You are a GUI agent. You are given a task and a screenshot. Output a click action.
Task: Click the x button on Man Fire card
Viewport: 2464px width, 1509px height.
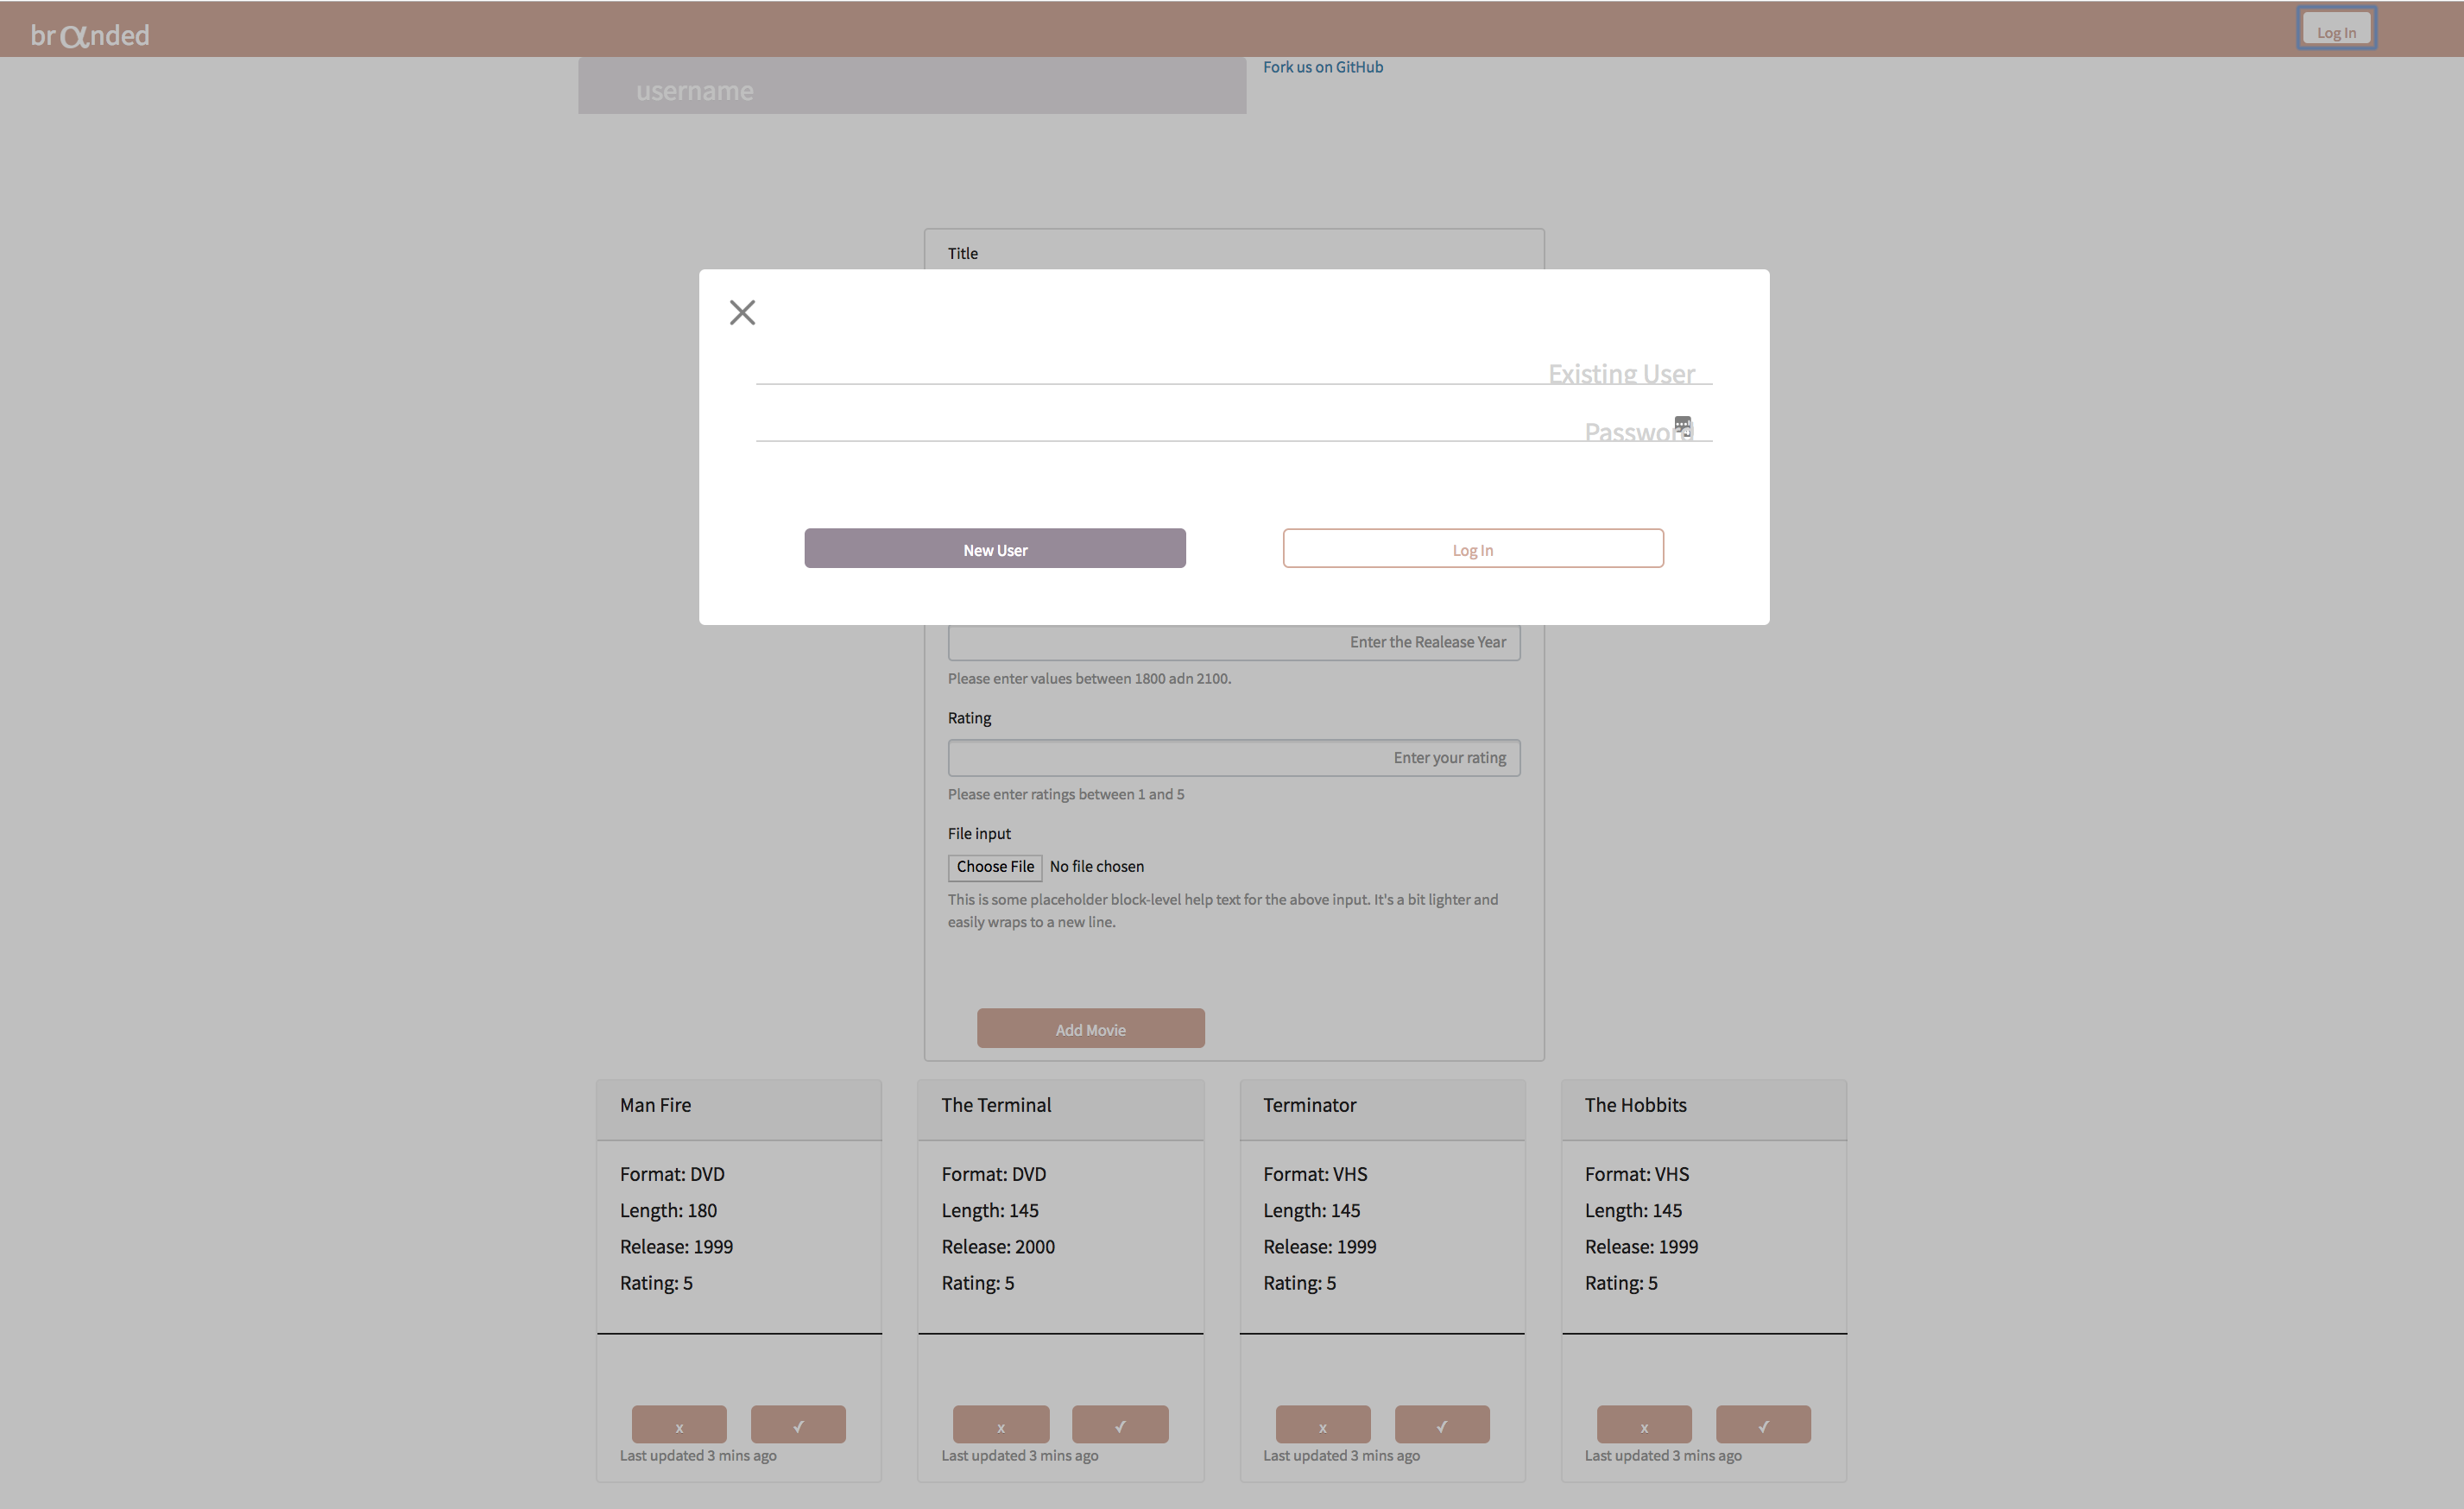point(679,1424)
